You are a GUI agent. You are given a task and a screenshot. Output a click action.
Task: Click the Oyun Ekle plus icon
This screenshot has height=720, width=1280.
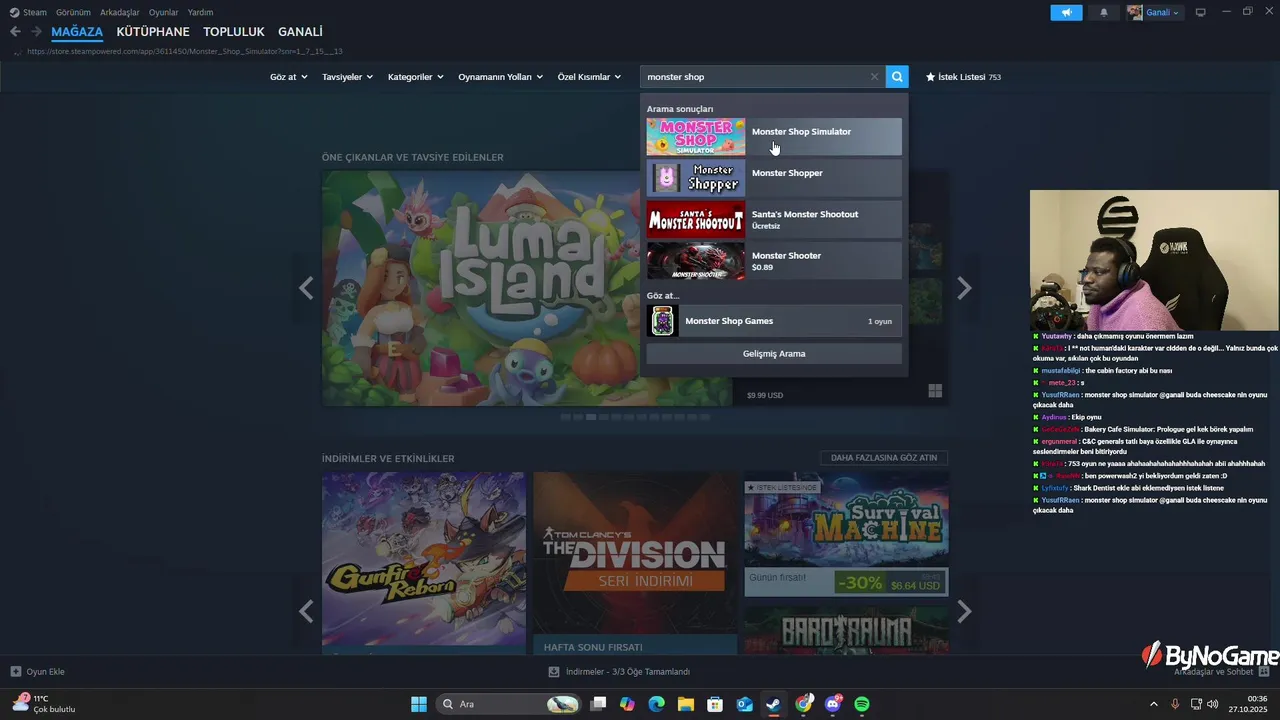(x=15, y=672)
